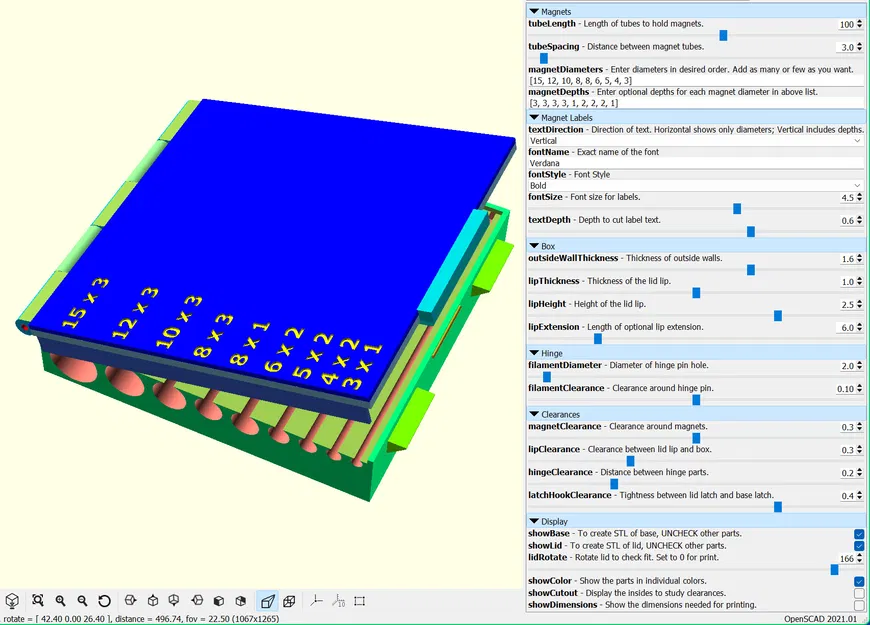The image size is (870, 625).
Task: Collapse the Magnets section
Action: tap(535, 11)
